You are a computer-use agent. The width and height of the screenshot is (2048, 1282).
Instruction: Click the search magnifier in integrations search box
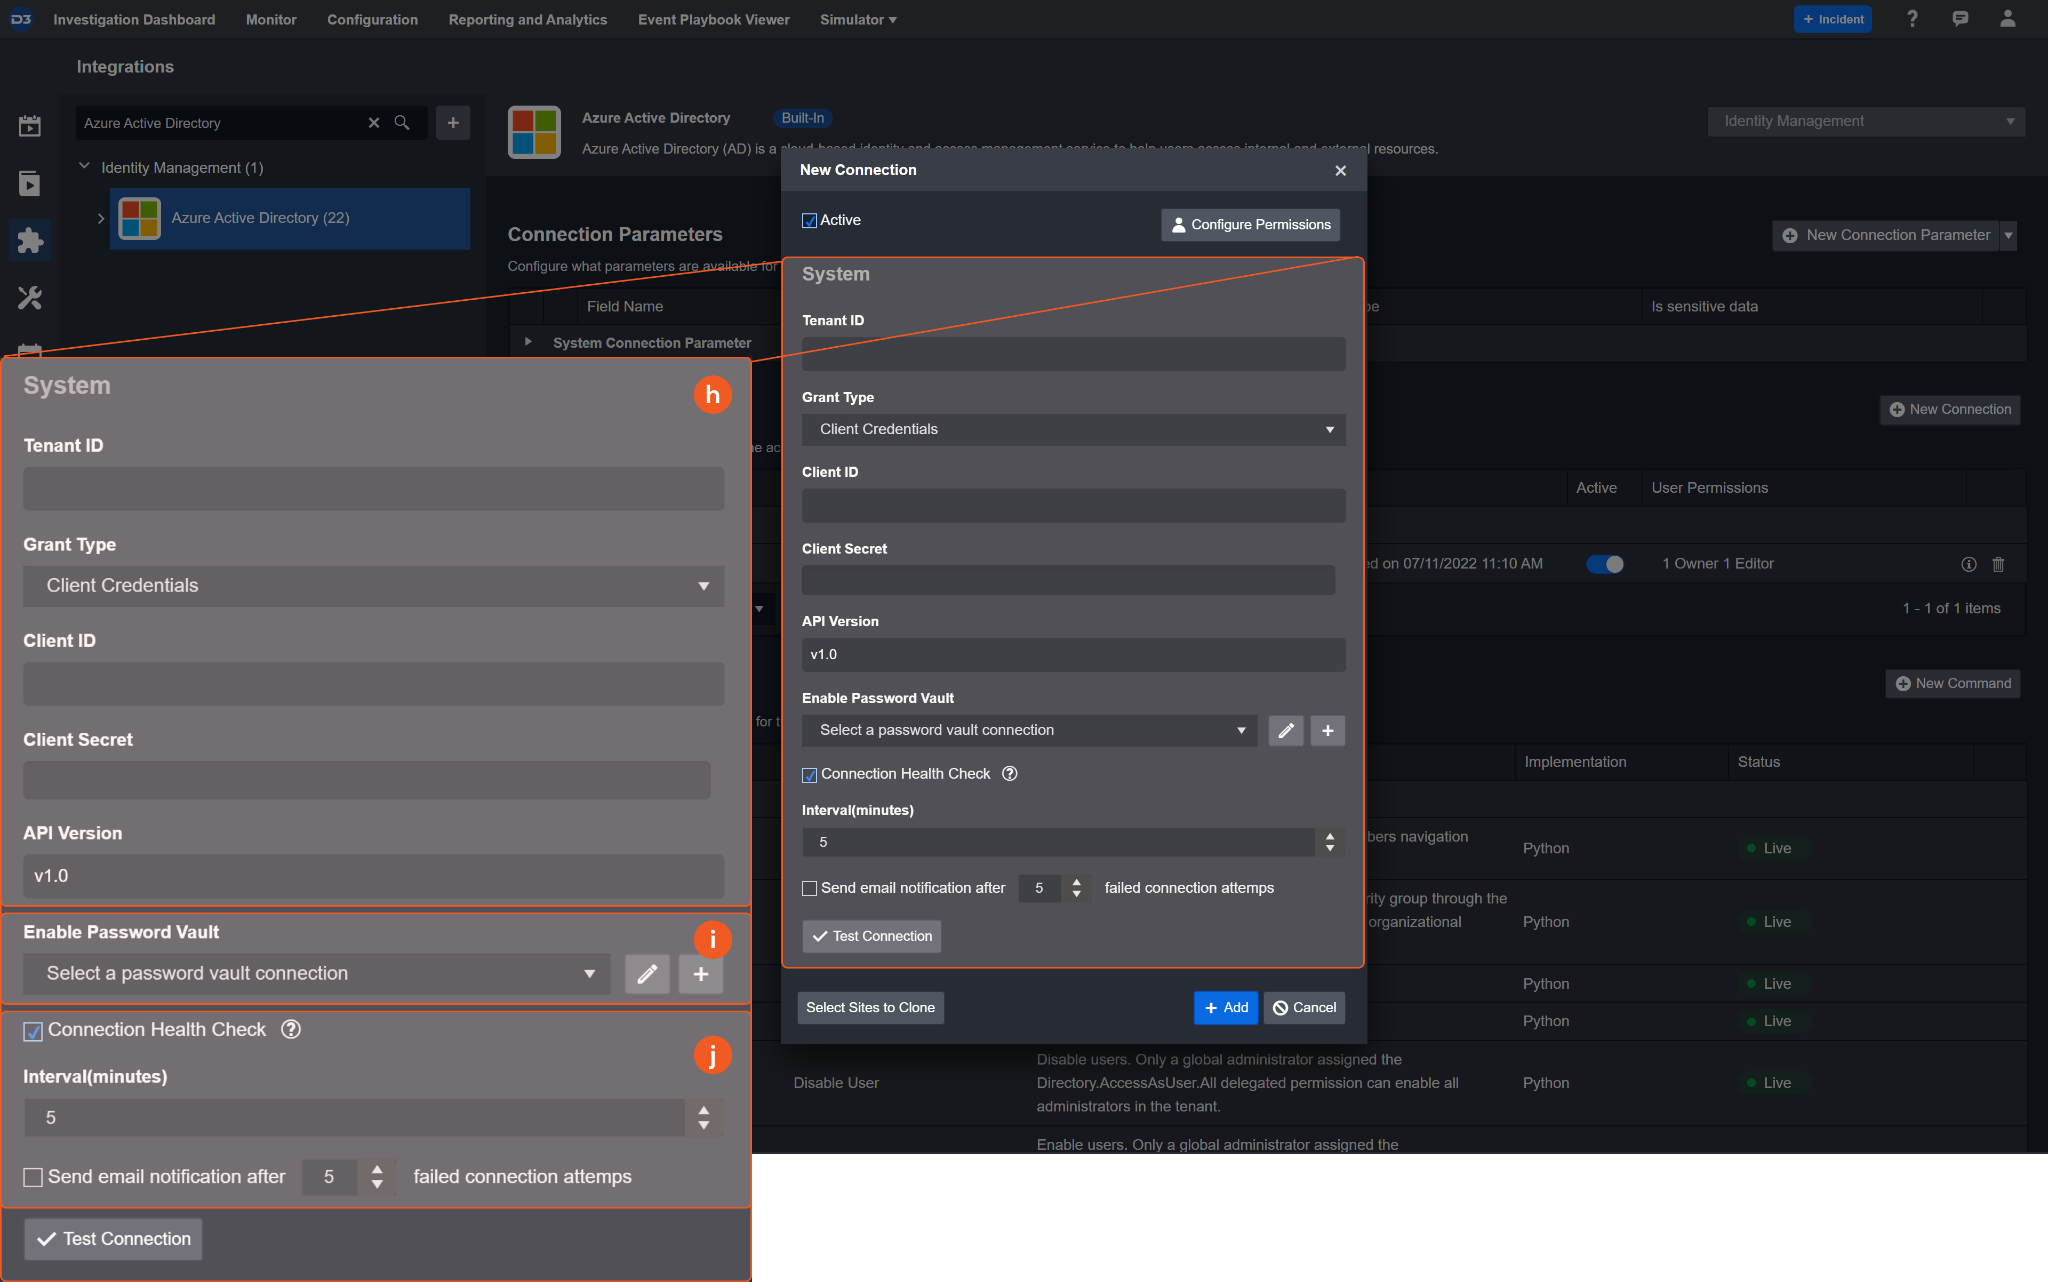[402, 123]
